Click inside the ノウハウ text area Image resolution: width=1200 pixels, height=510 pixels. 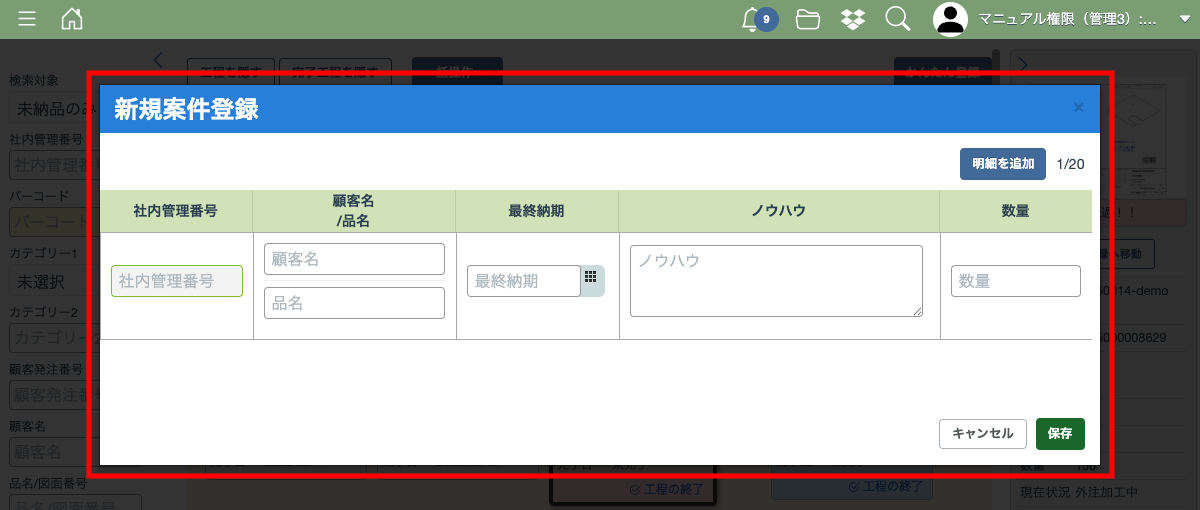[776, 281]
